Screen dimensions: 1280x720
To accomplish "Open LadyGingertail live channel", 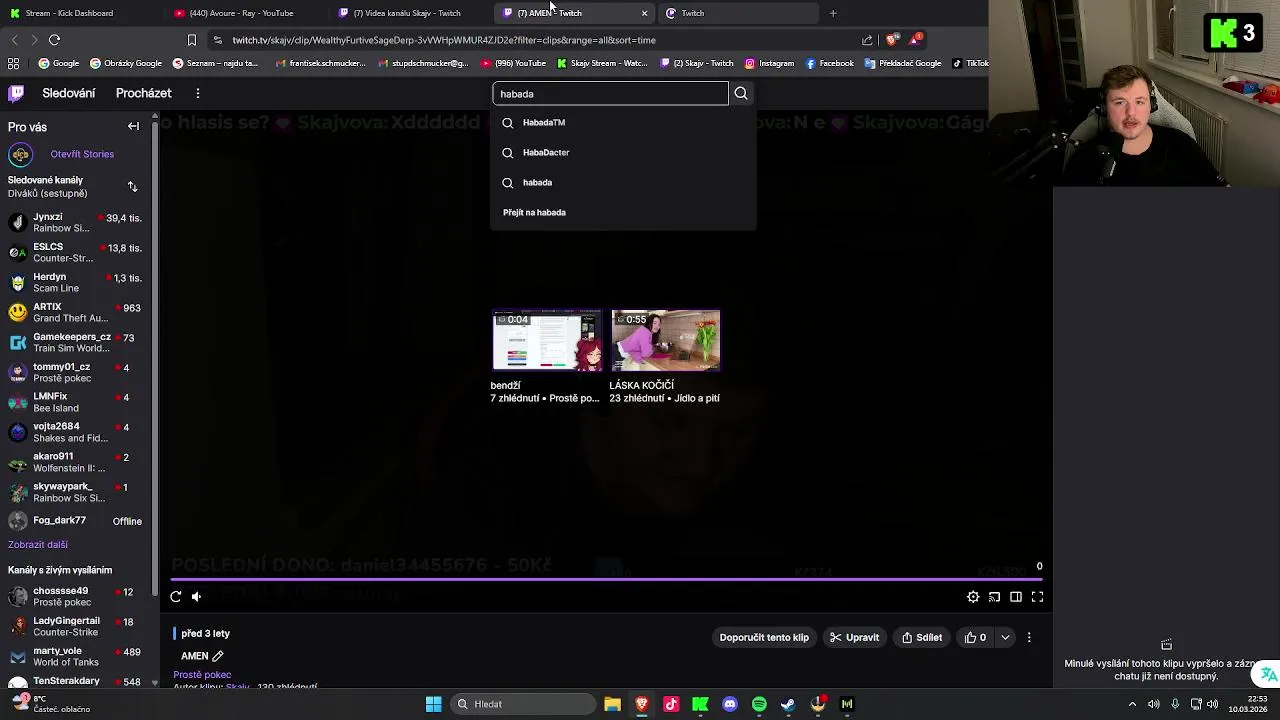I will tap(75, 626).
